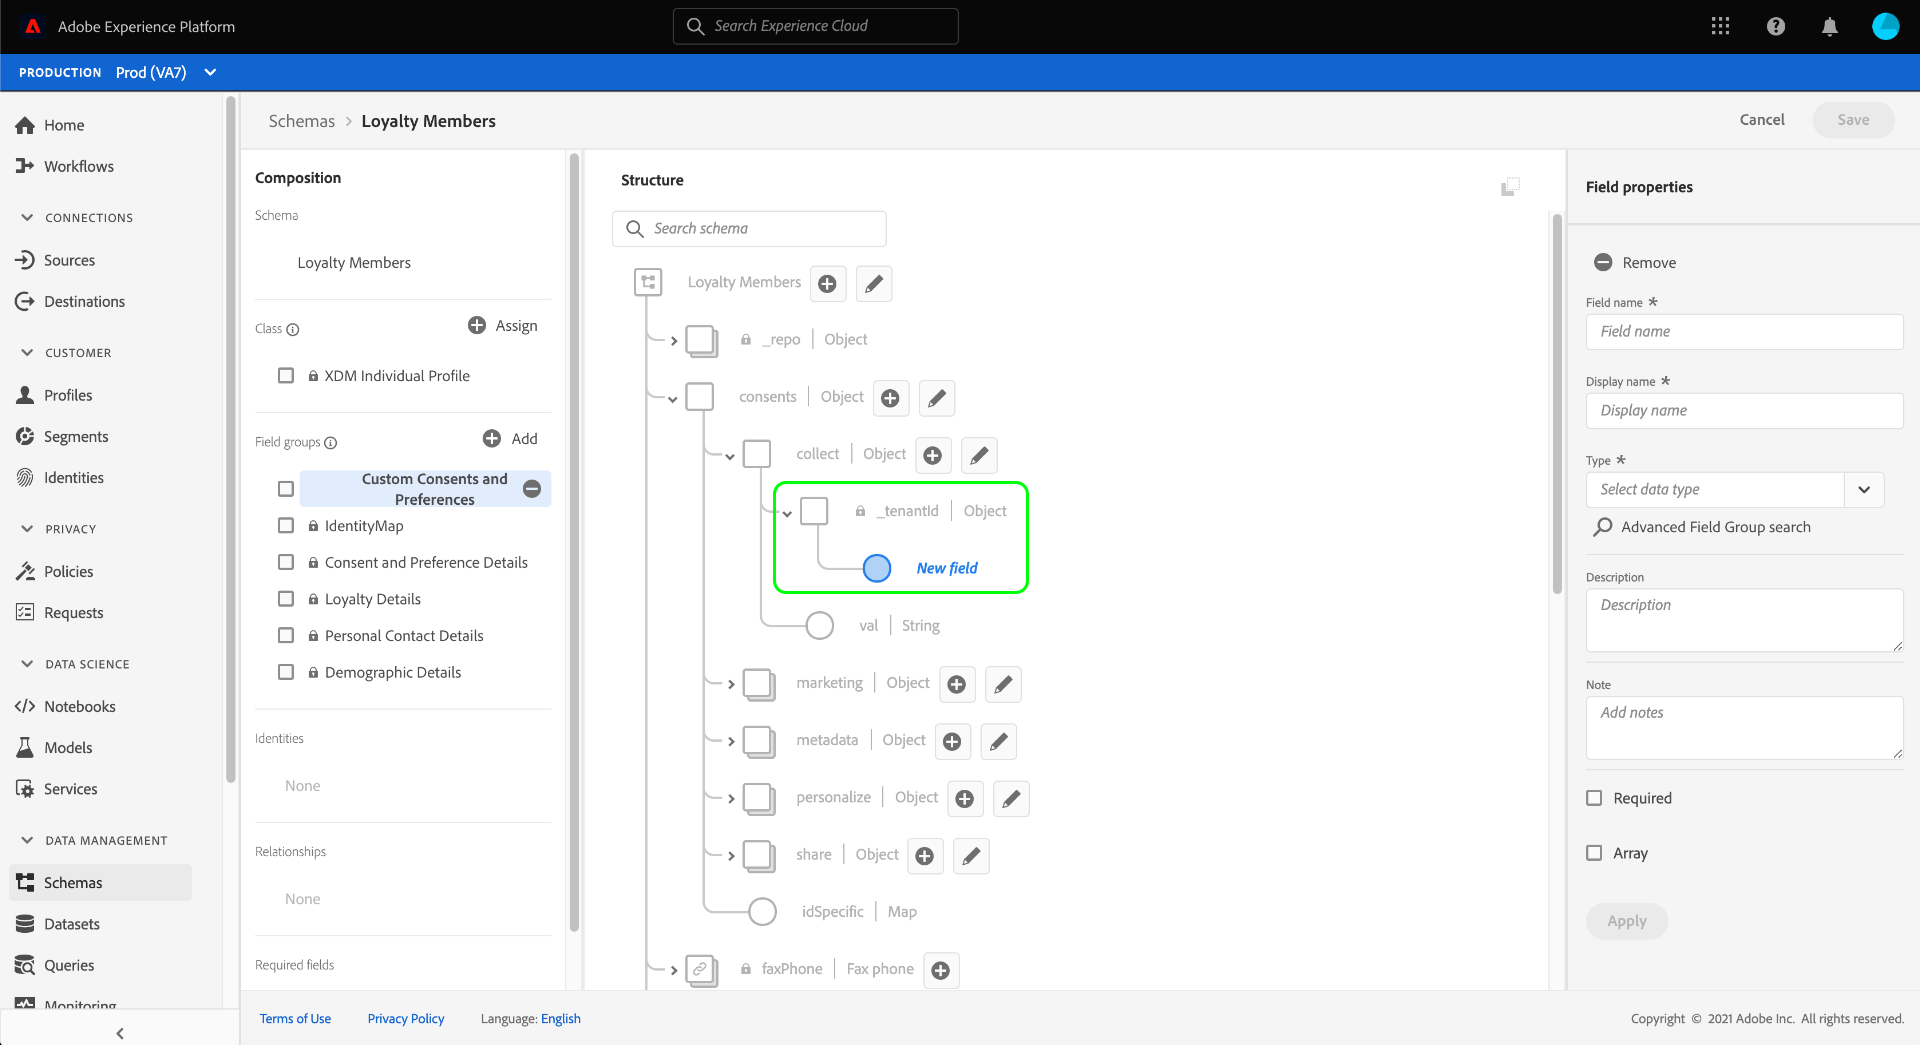
Task: Edit the consents object field
Action: click(937, 398)
